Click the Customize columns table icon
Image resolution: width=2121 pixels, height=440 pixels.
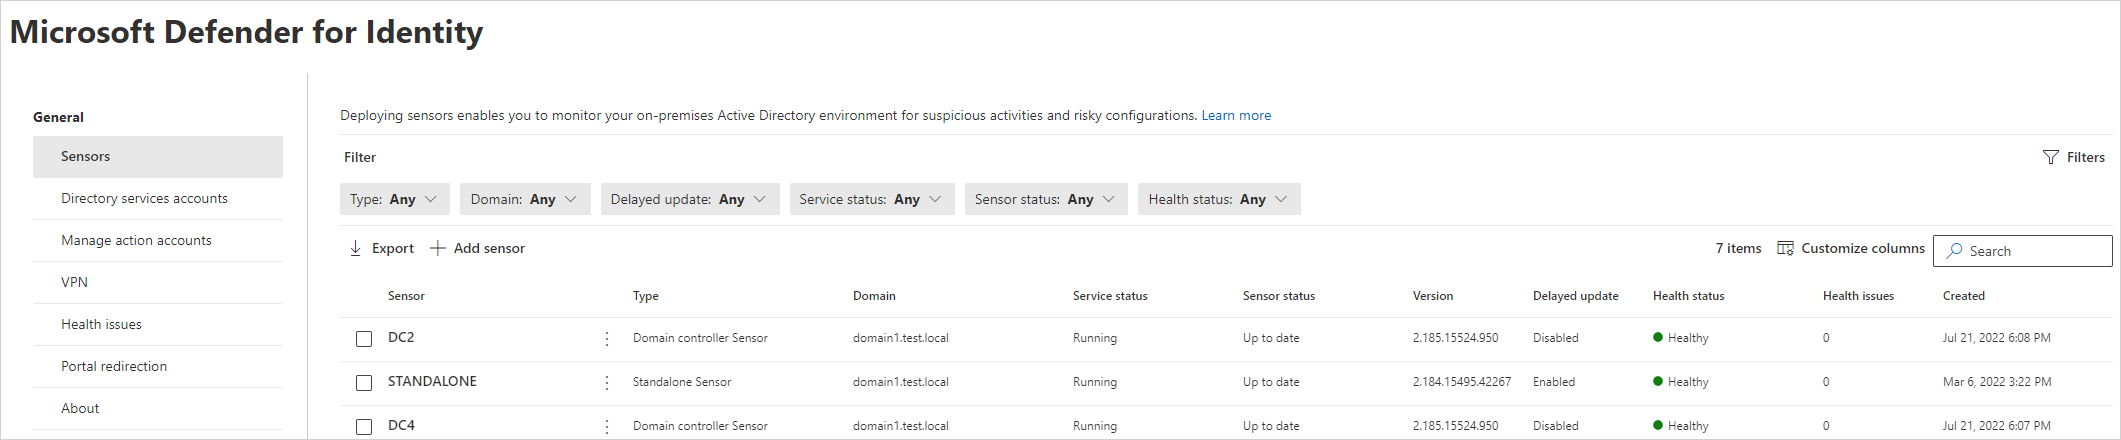click(x=1785, y=248)
